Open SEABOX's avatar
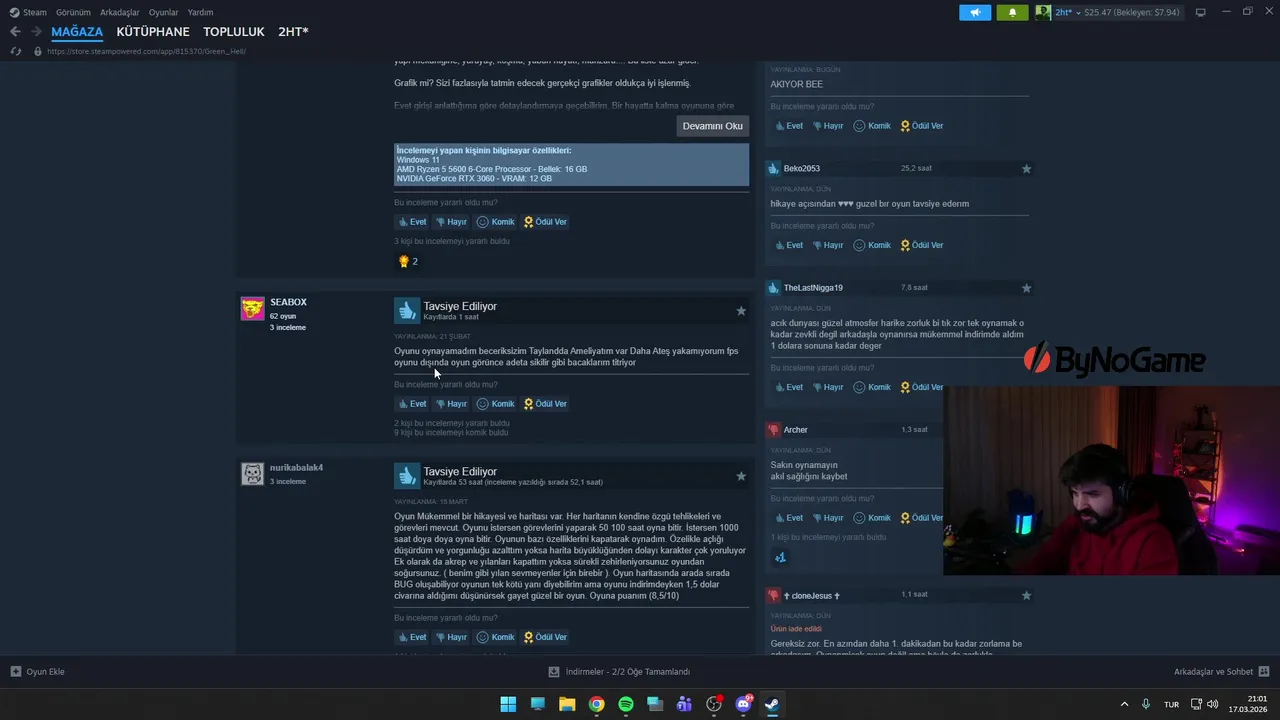This screenshot has width=1280, height=720. tap(253, 308)
